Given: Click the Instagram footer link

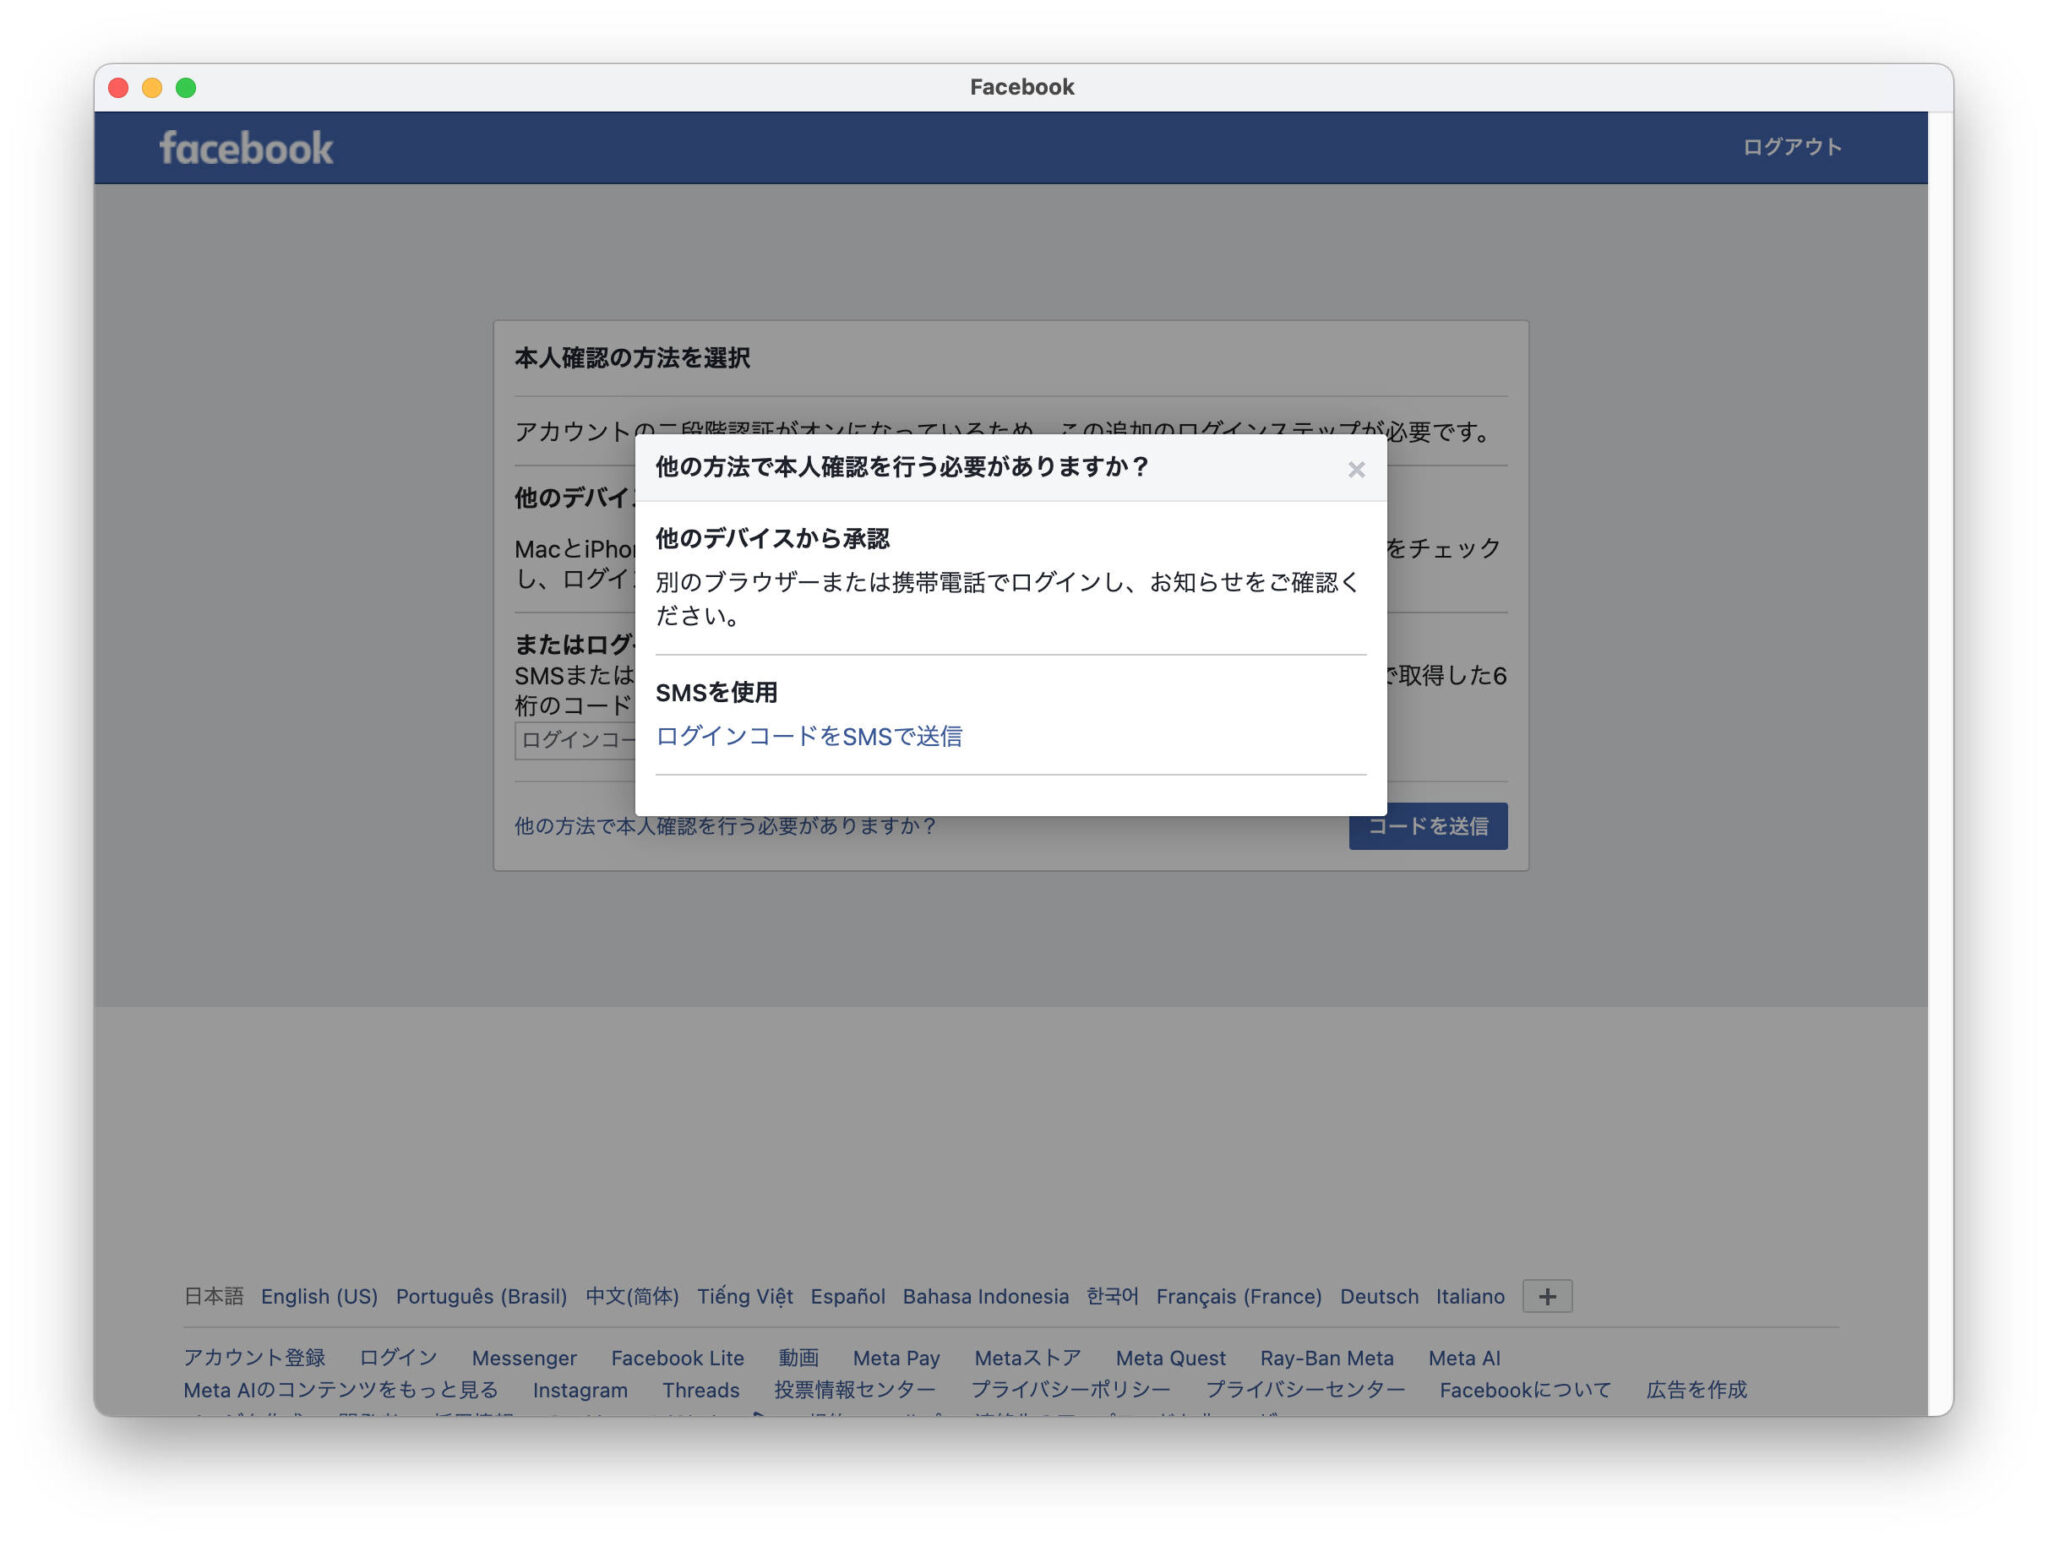Looking at the screenshot, I should pos(580,1390).
